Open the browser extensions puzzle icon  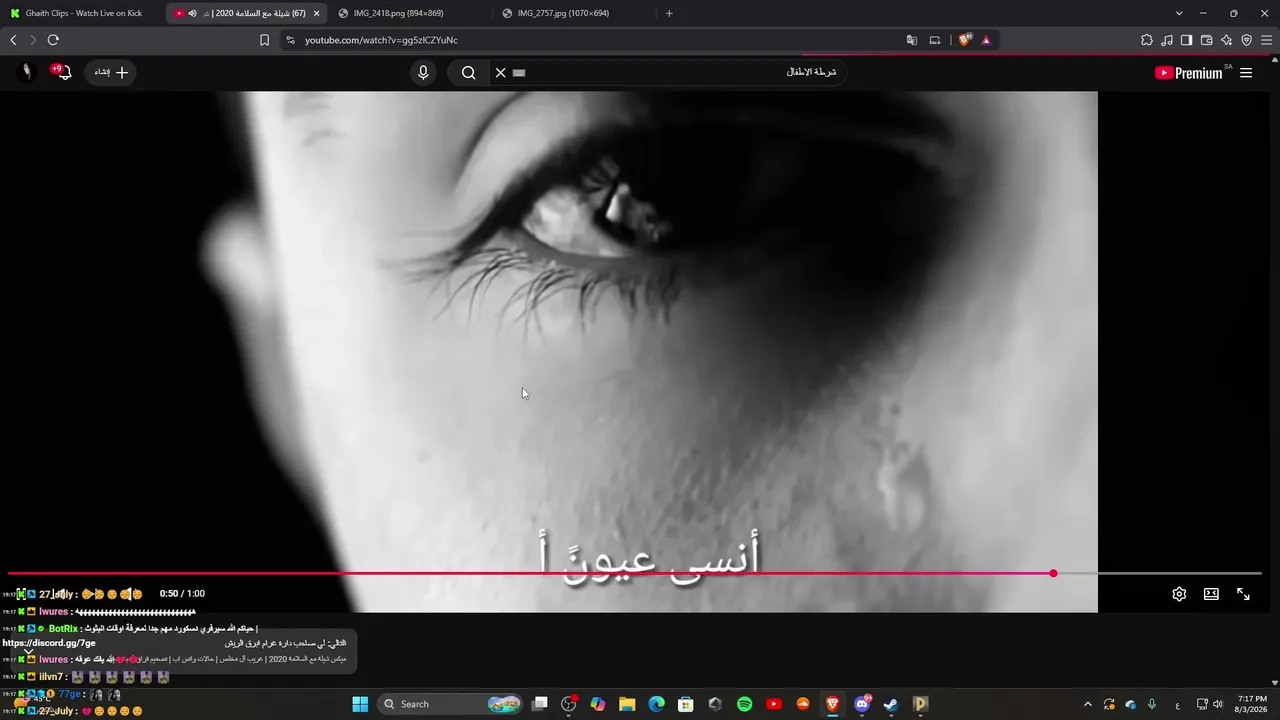pos(1147,40)
